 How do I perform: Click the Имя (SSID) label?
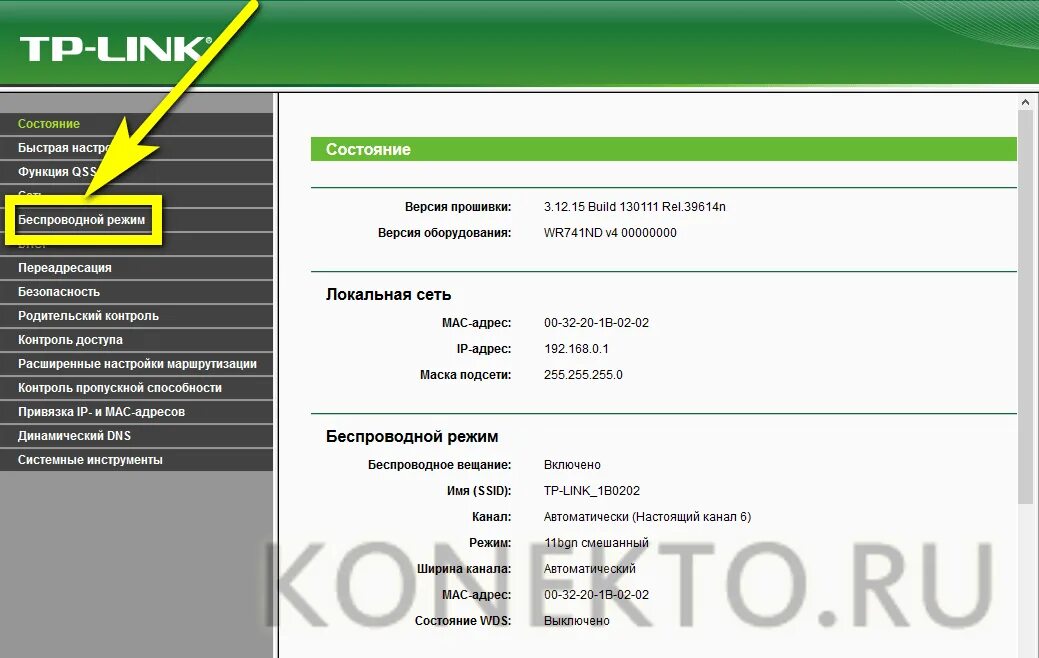tap(479, 490)
